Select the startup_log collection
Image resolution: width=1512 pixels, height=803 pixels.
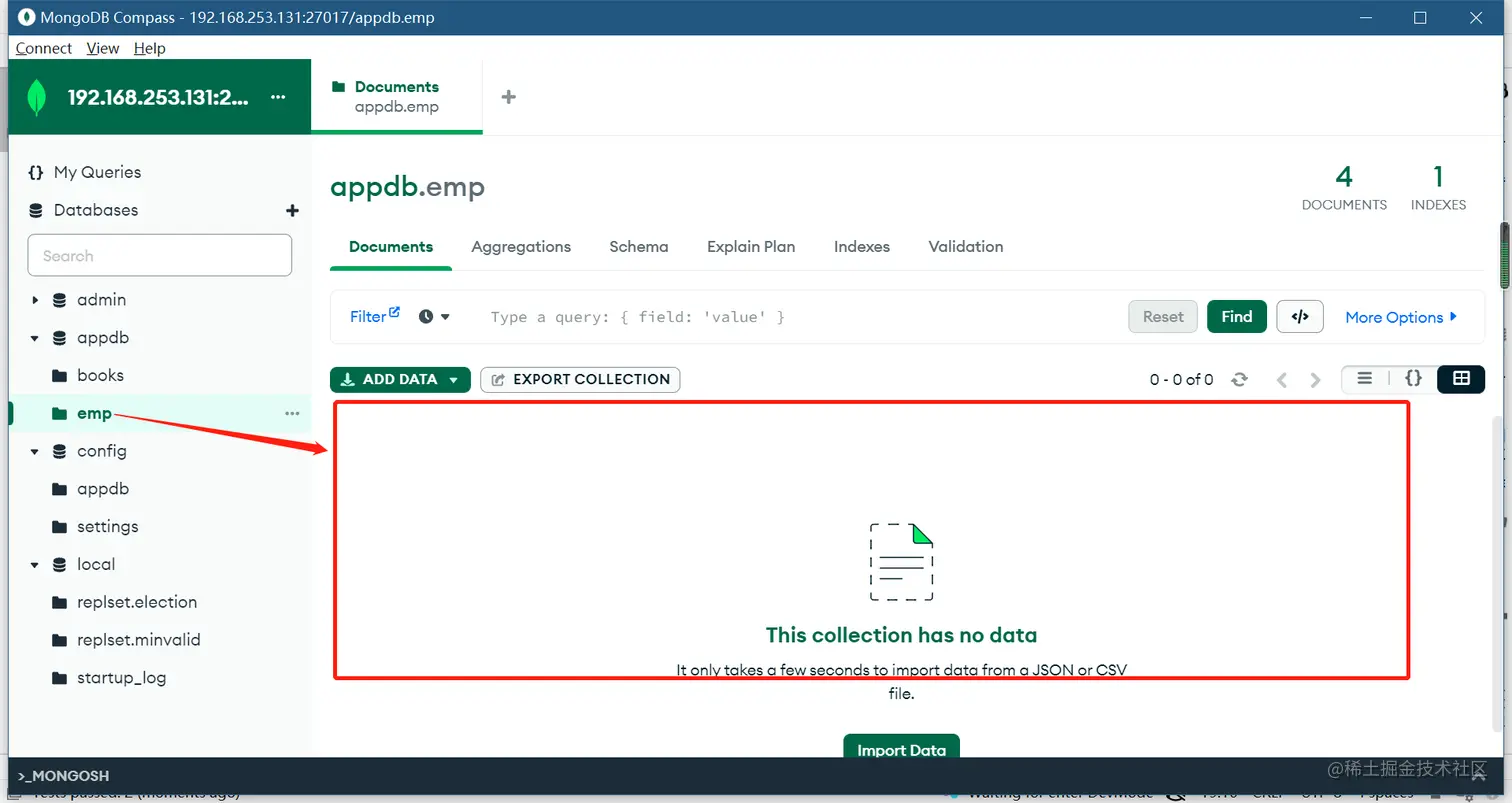160,678
